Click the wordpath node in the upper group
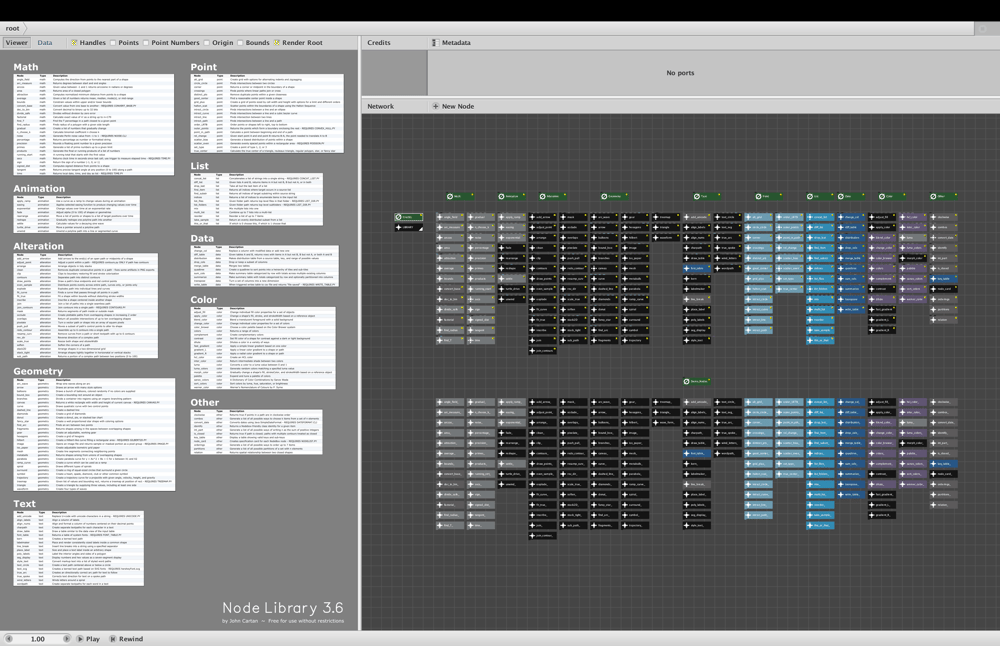 click(728, 268)
